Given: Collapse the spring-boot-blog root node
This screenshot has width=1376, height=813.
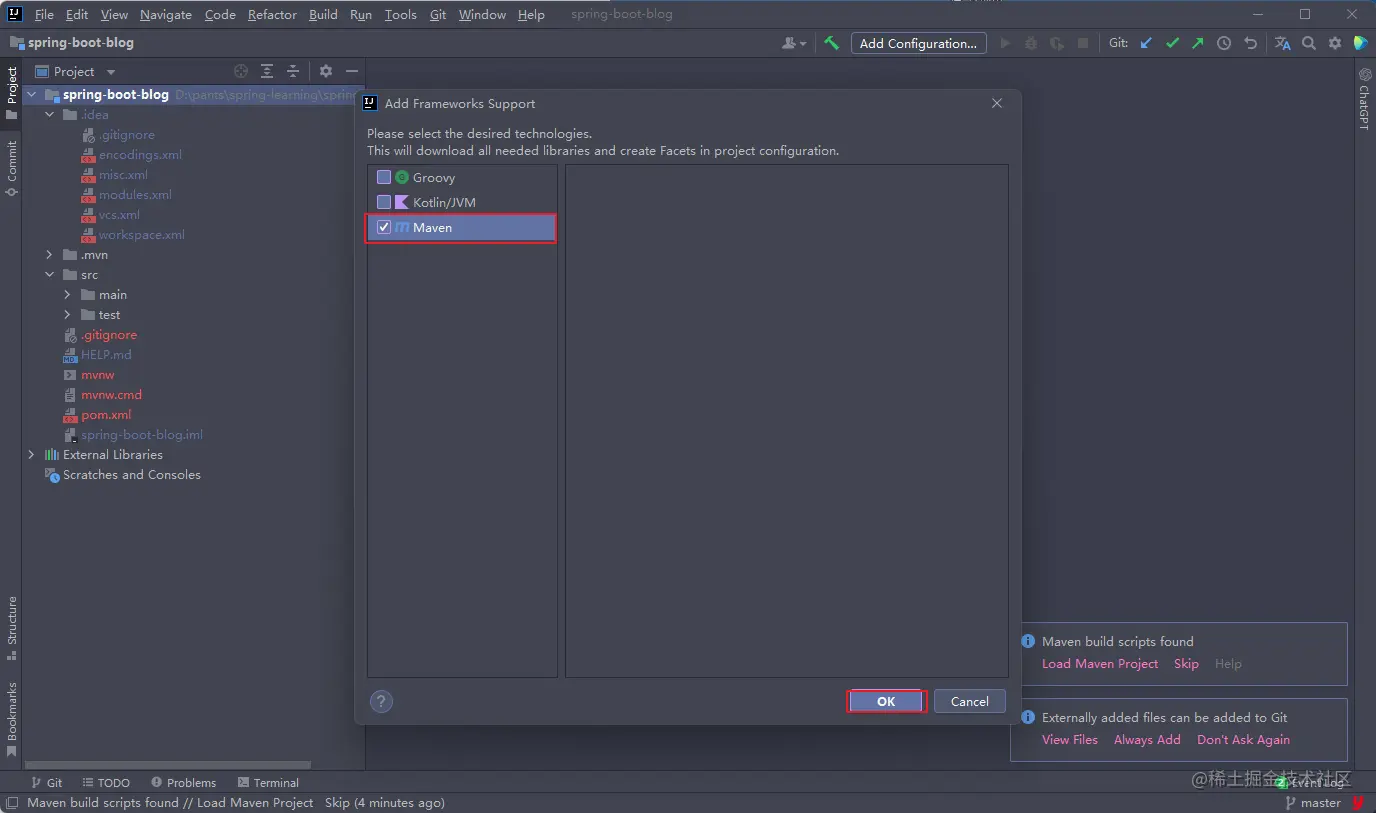Looking at the screenshot, I should tap(32, 95).
